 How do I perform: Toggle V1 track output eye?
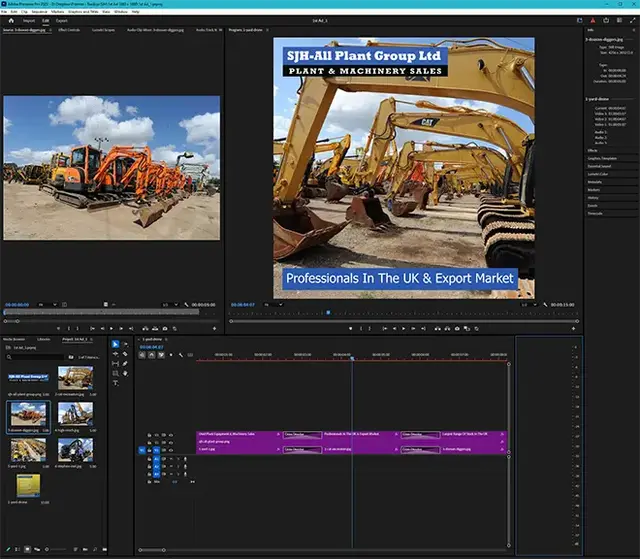click(x=171, y=450)
